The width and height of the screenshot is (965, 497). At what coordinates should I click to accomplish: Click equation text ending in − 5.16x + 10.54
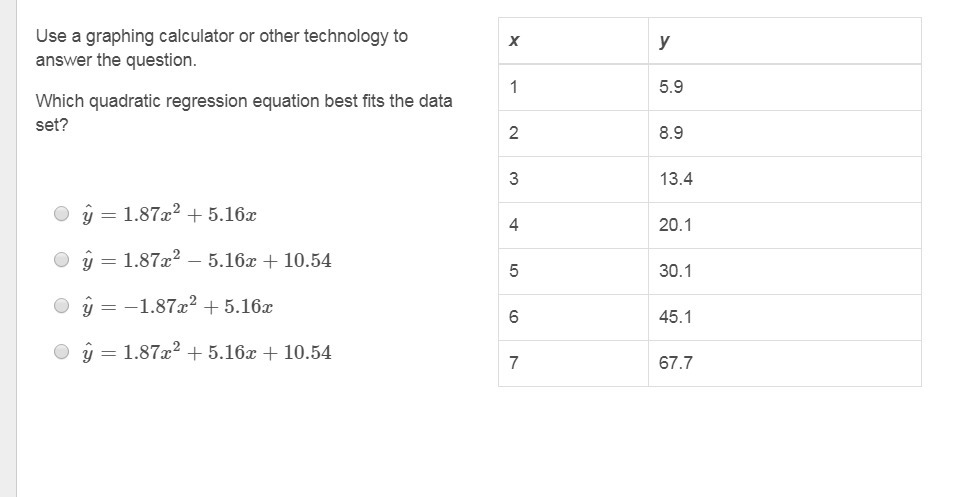pos(207,260)
